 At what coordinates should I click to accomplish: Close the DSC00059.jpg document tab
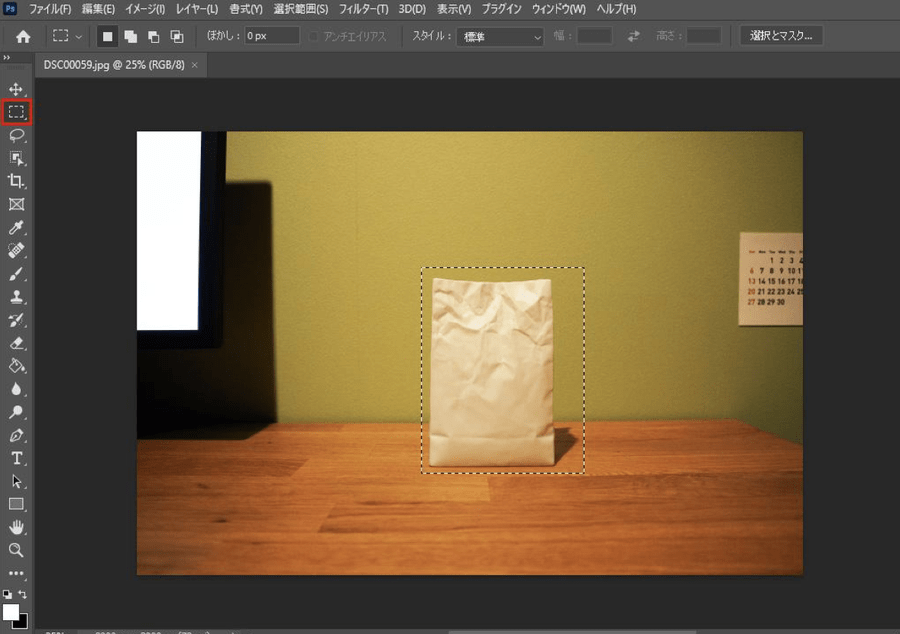[195, 65]
